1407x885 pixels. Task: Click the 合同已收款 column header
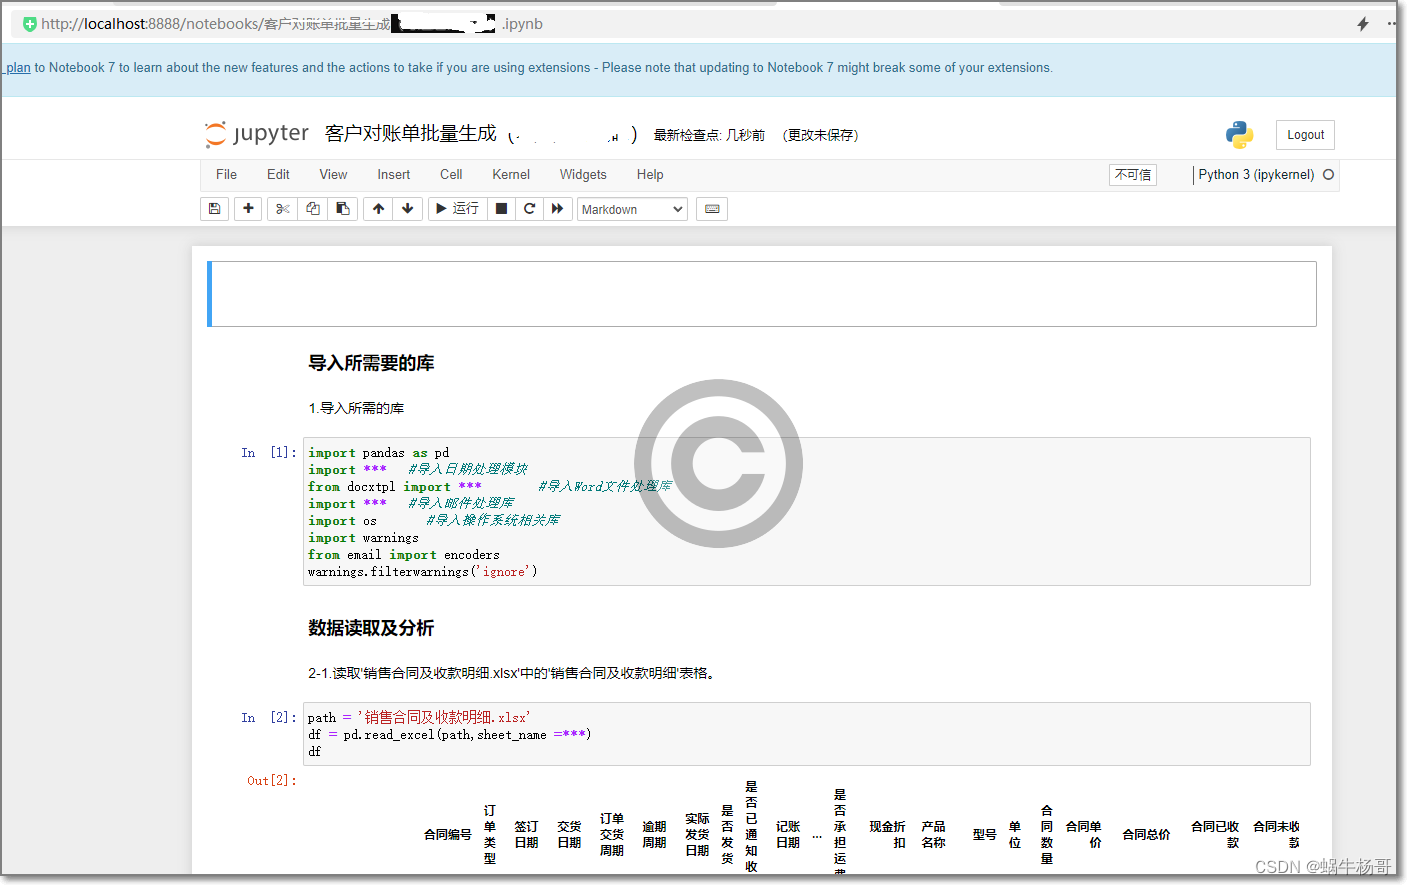(1215, 834)
